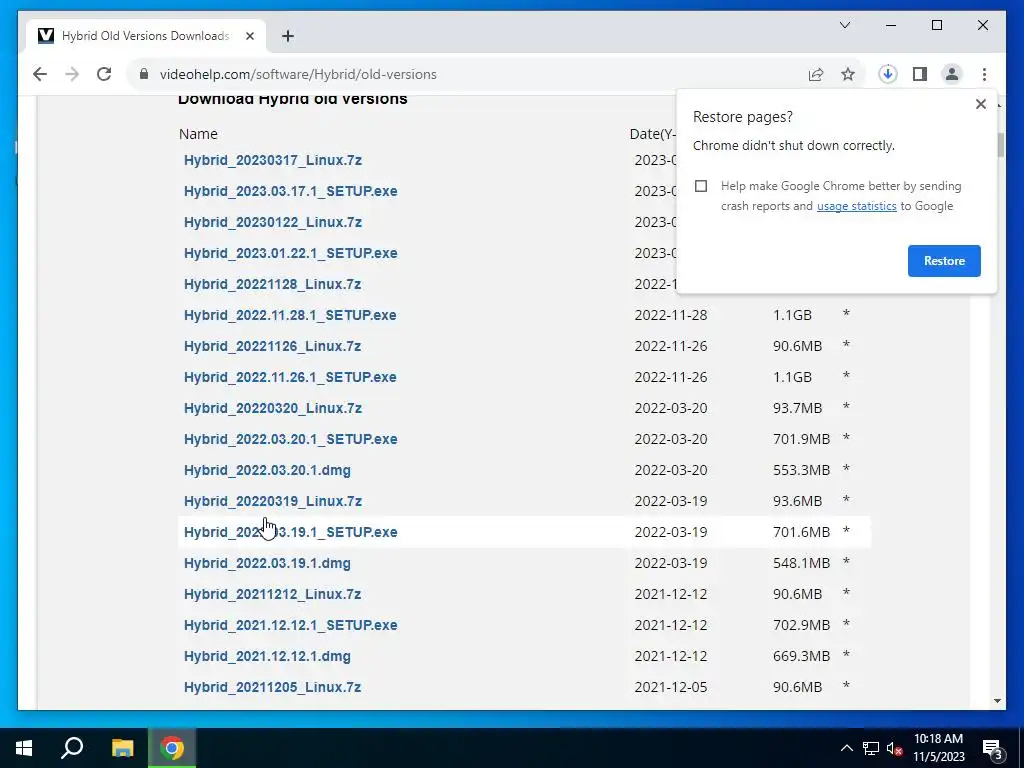Image resolution: width=1024 pixels, height=768 pixels.
Task: Download Hybrid_2022.11.28.1_SETUP.exe
Action: tap(290, 315)
